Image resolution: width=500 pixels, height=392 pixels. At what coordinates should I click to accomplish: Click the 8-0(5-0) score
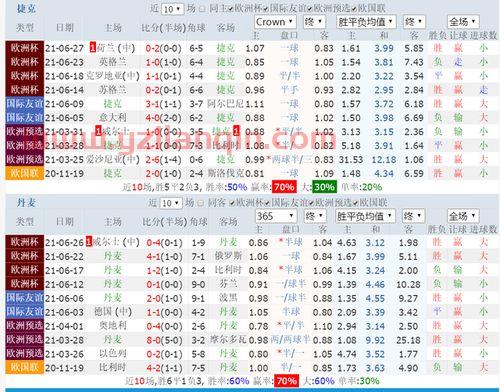(164, 340)
